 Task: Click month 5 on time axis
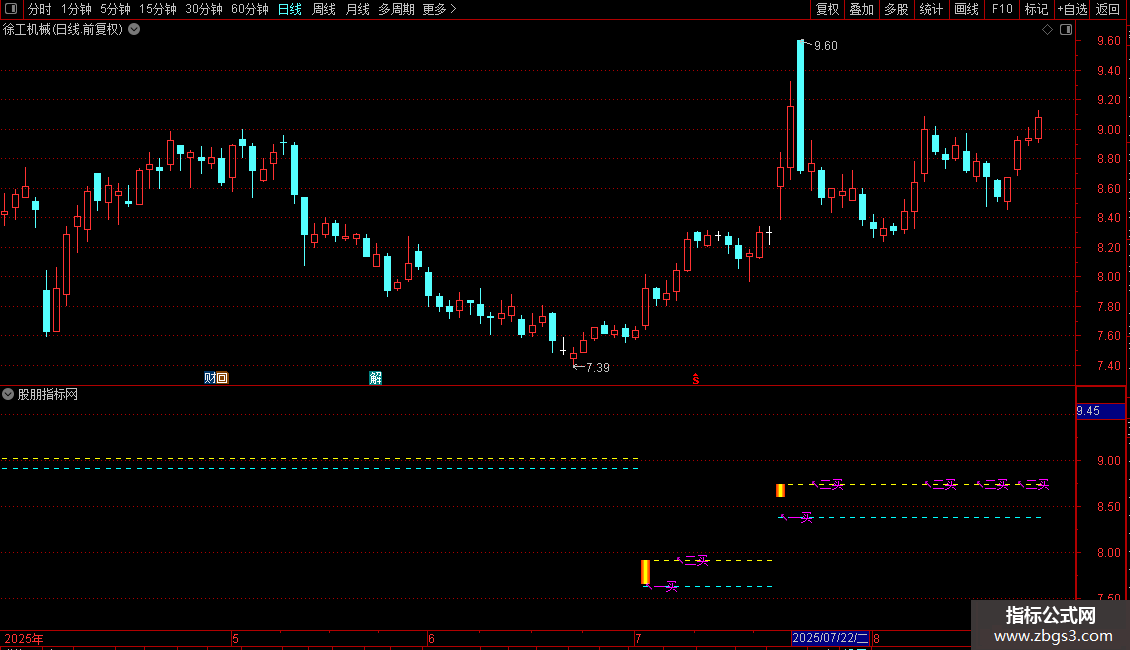coord(236,638)
